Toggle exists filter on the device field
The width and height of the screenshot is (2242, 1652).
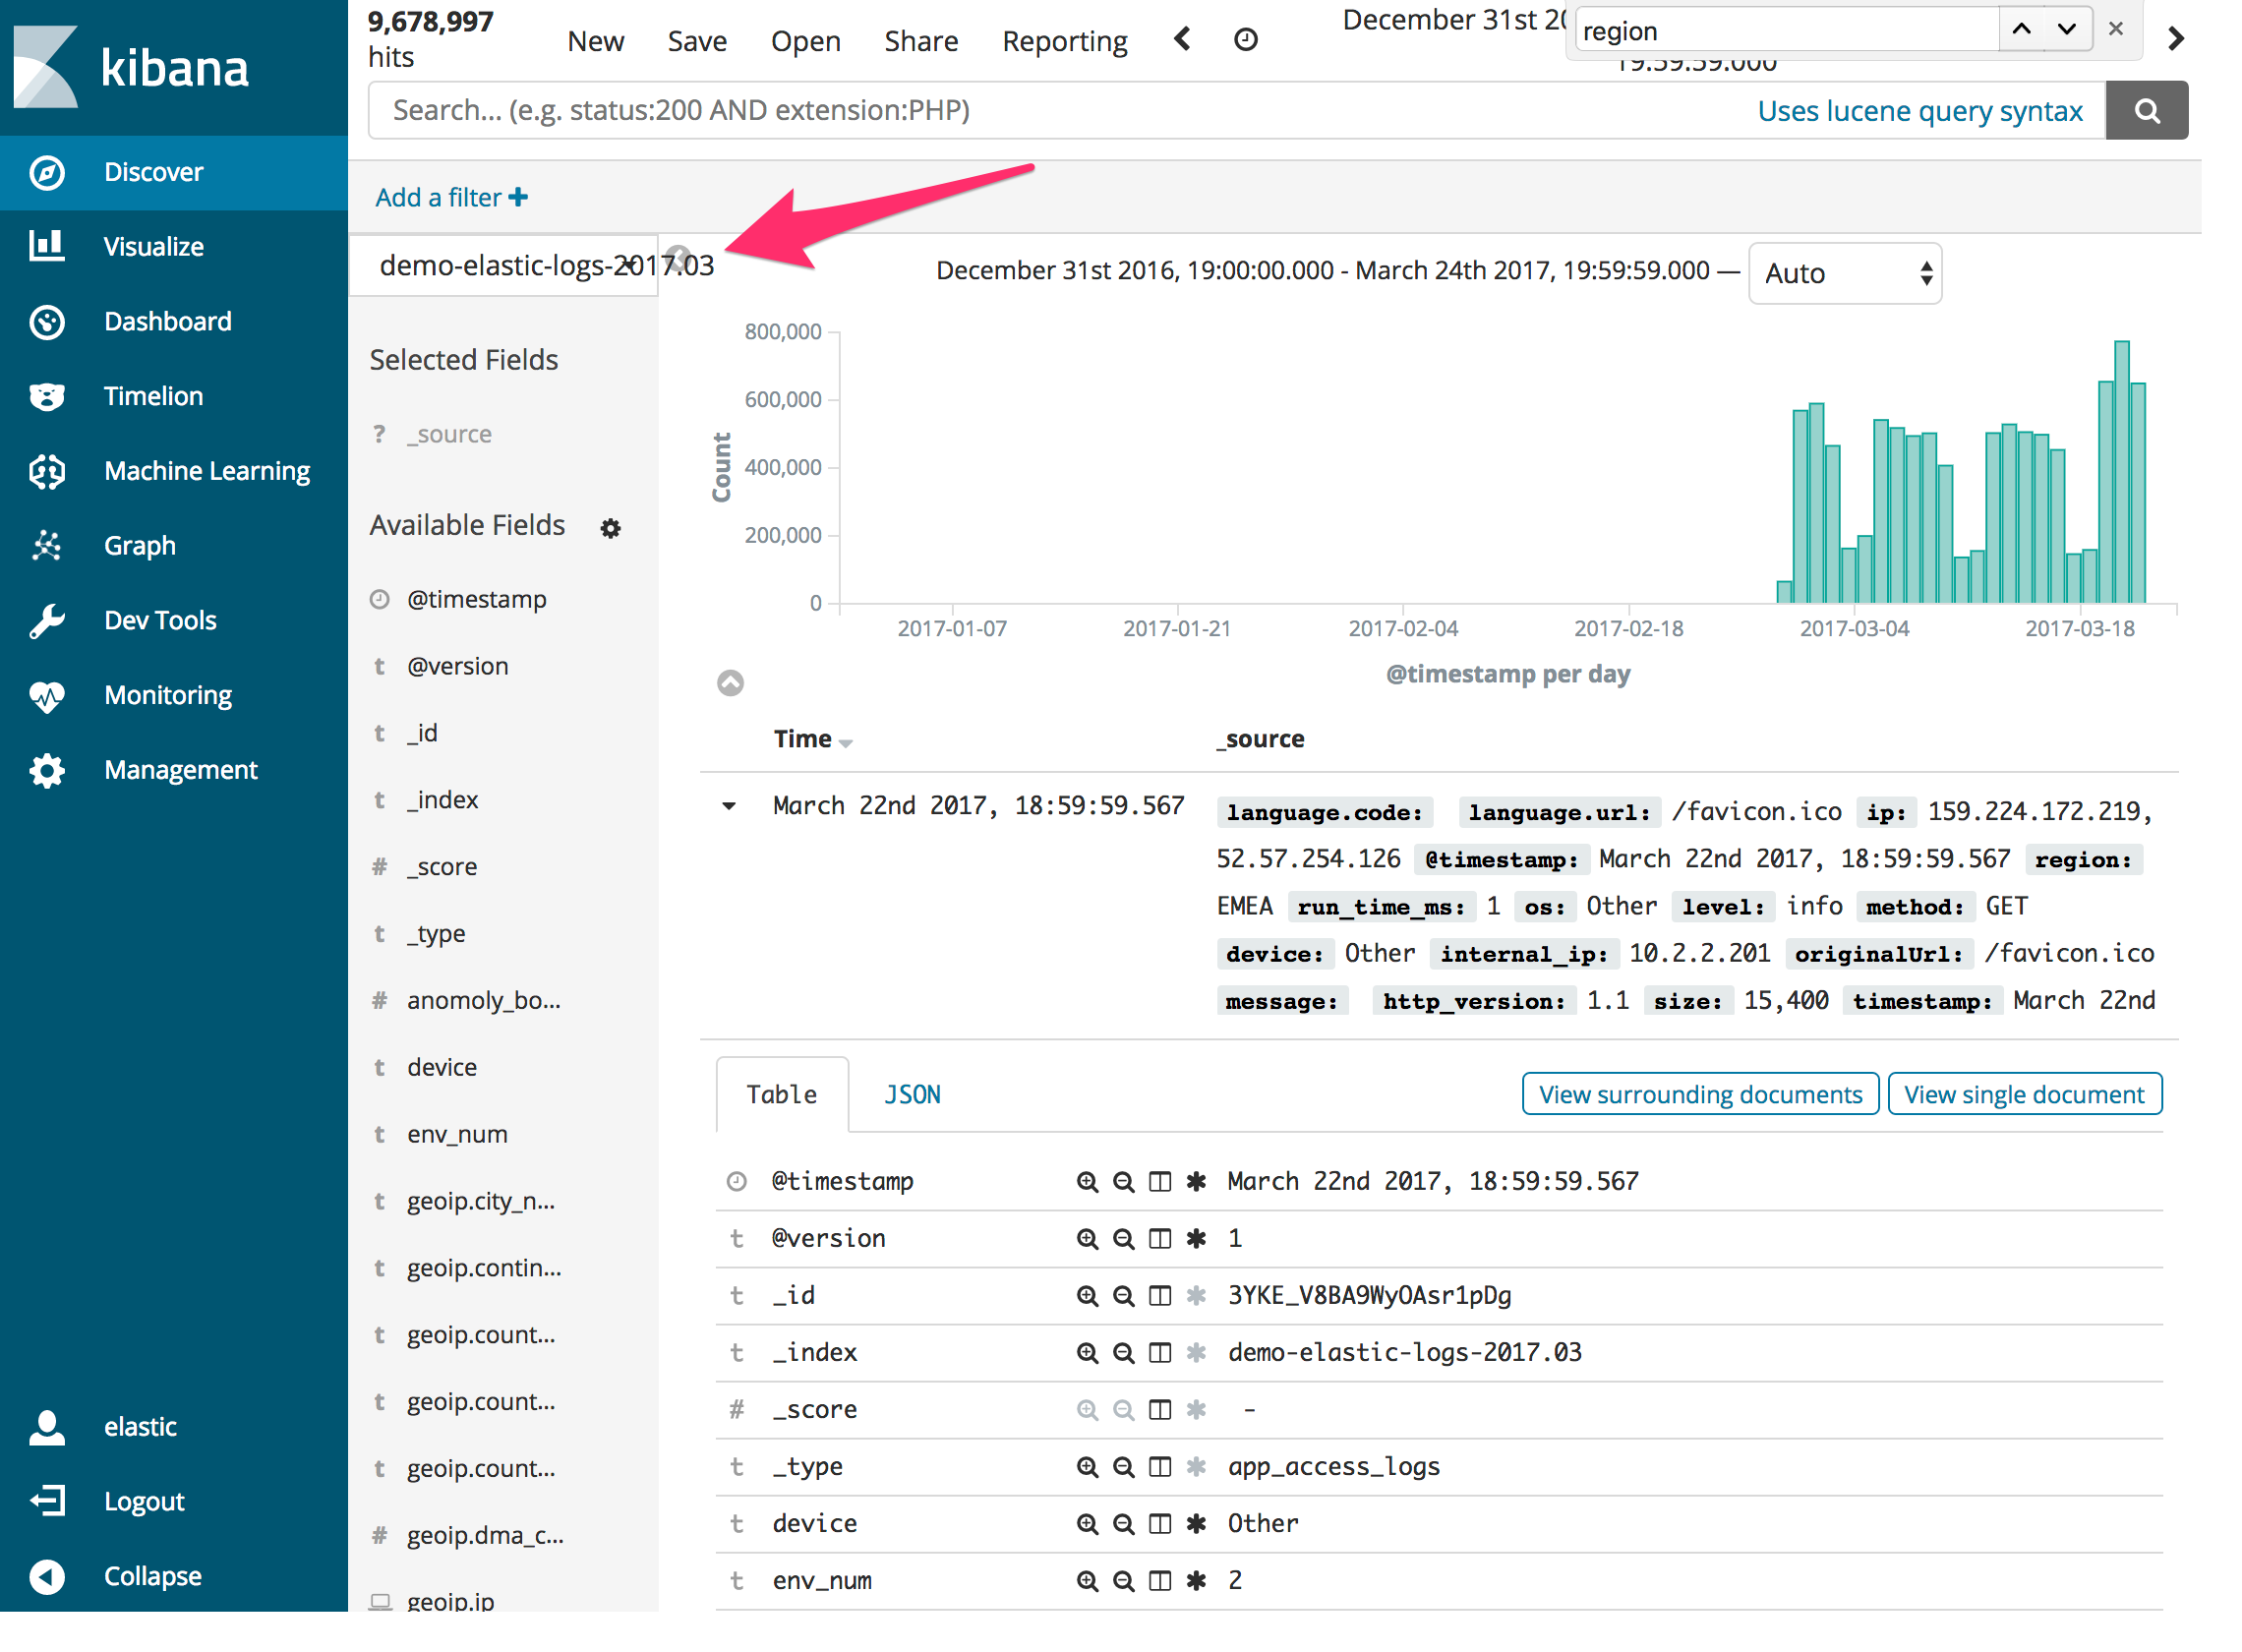click(x=1196, y=1523)
